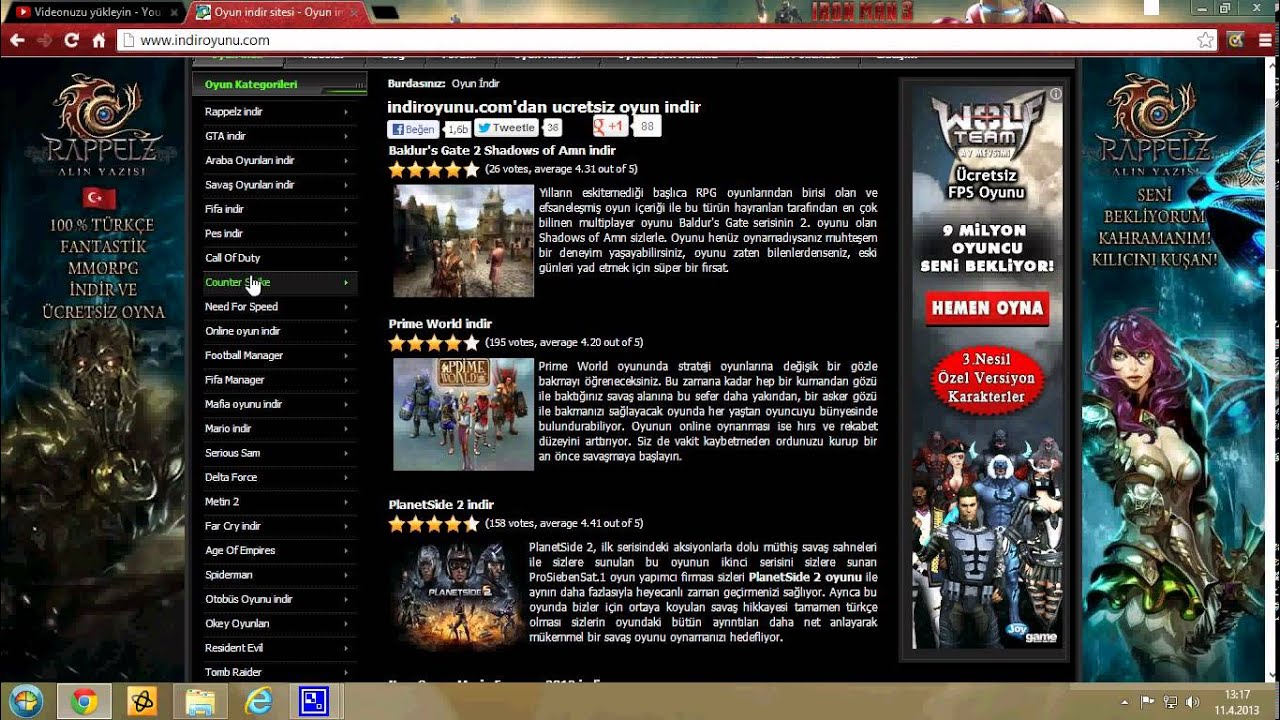Expand Call Of Duty submenu arrow

pyautogui.click(x=346, y=258)
